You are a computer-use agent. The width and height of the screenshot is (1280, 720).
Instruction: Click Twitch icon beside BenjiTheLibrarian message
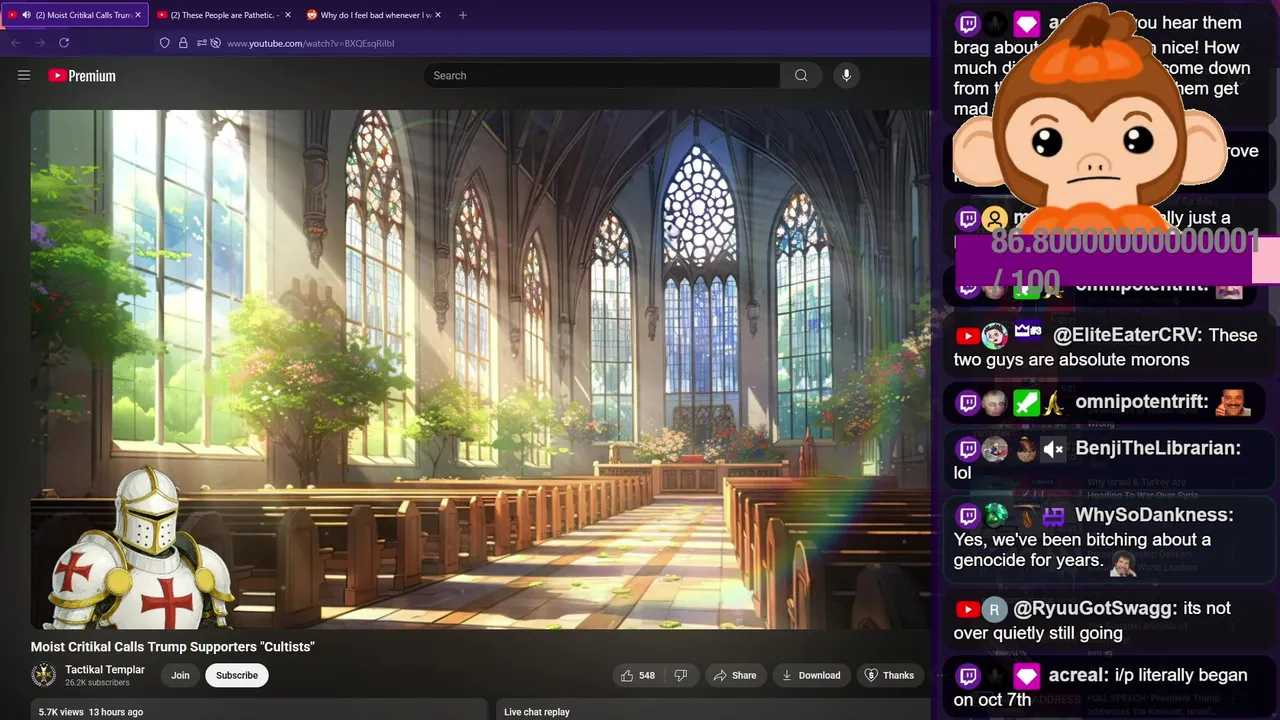[967, 449]
